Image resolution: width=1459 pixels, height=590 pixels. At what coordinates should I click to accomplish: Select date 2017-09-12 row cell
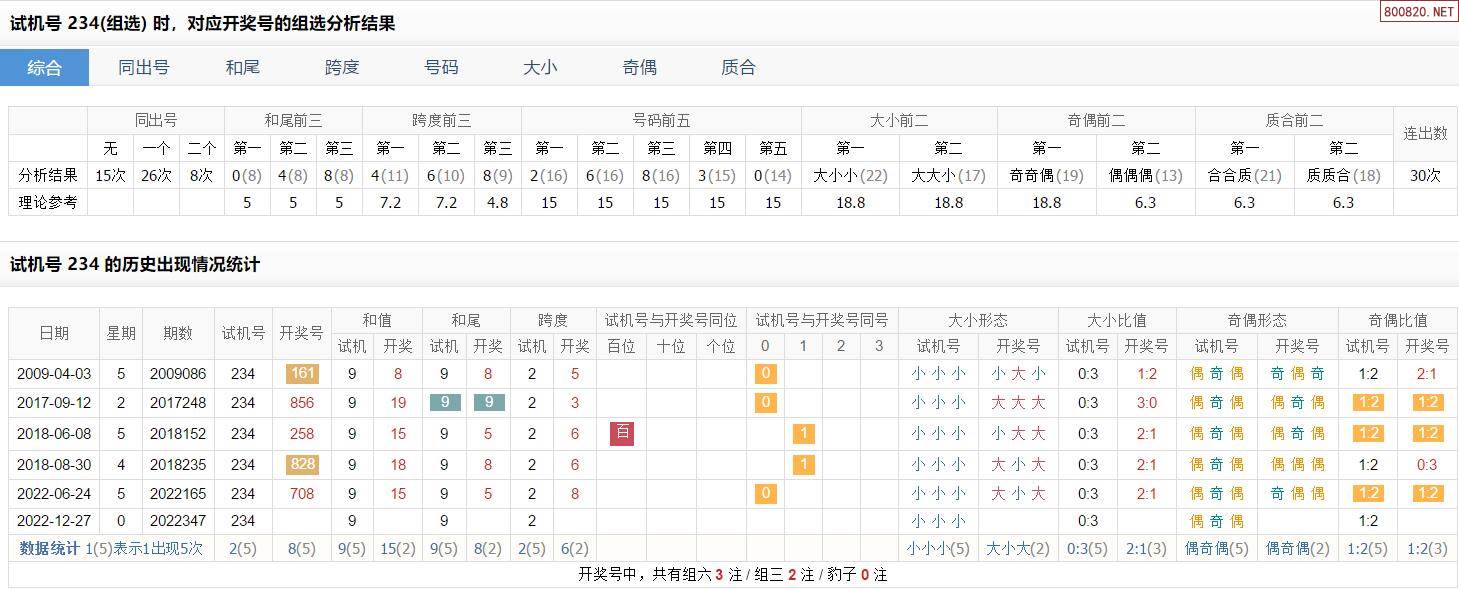[54, 403]
